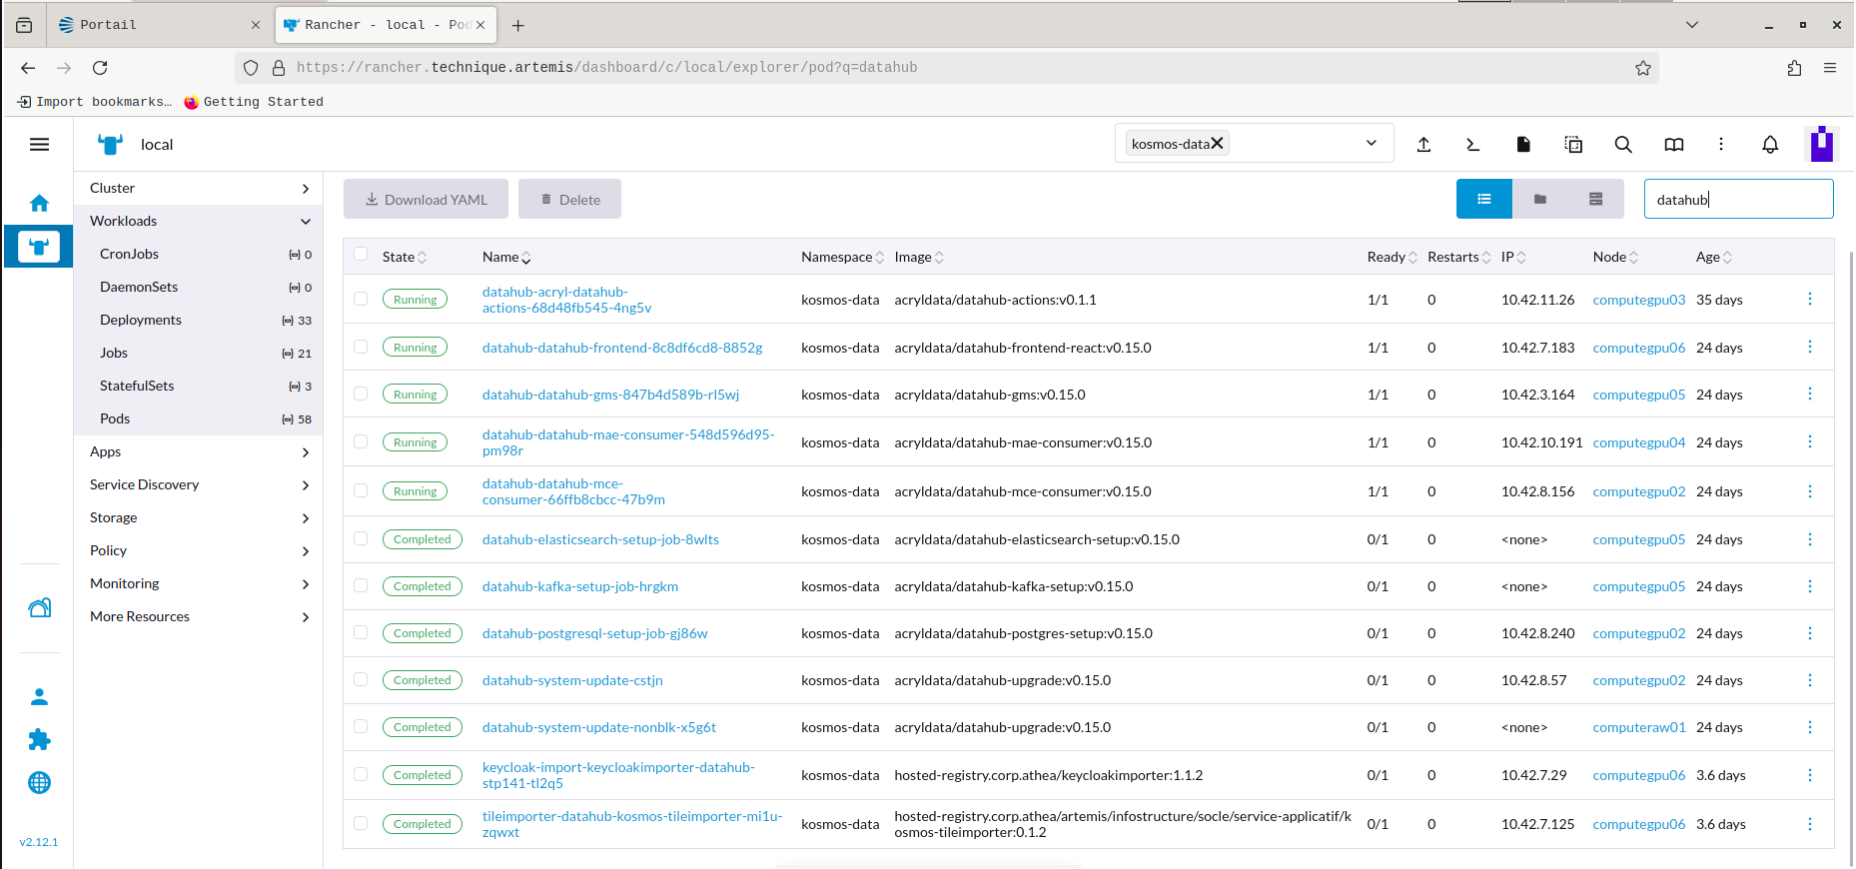1856x869 pixels.
Task: Focus the datahub filter input field
Action: pyautogui.click(x=1738, y=199)
